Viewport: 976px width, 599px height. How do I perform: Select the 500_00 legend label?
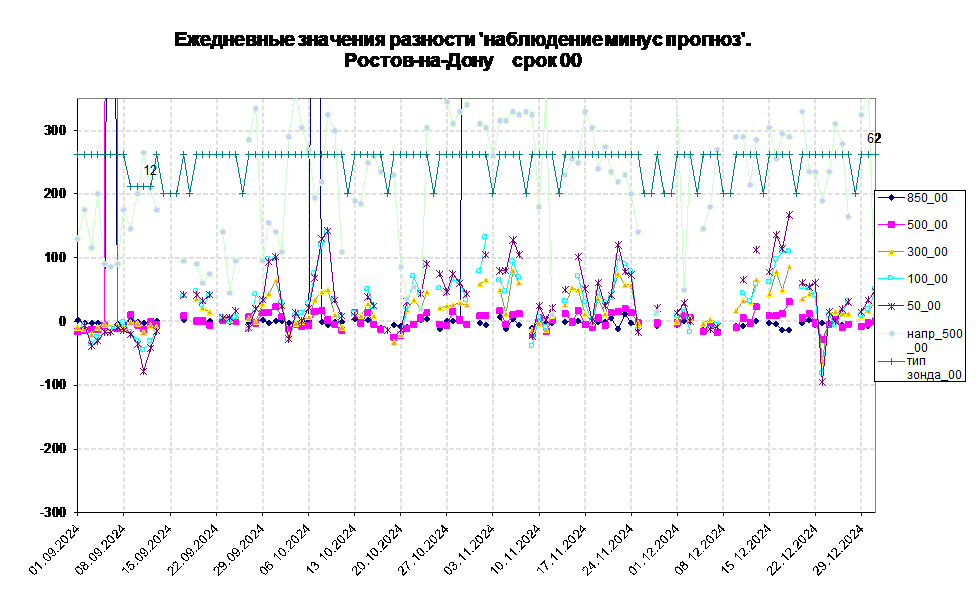tap(927, 225)
